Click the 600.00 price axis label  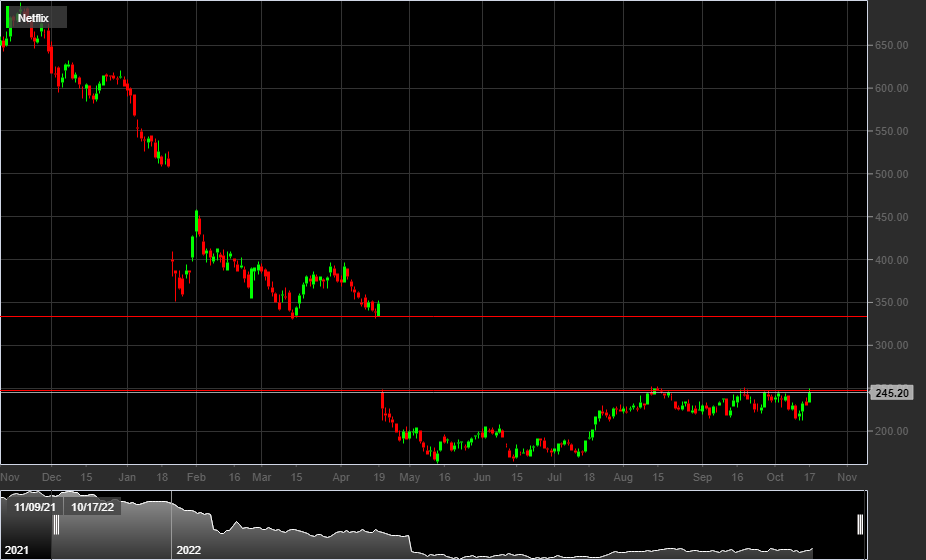point(891,89)
